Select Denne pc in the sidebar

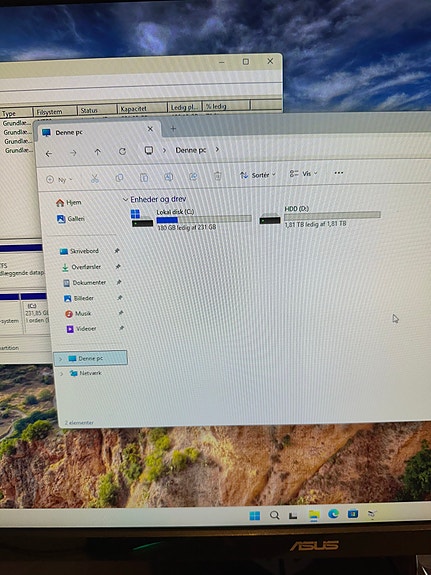(91, 358)
